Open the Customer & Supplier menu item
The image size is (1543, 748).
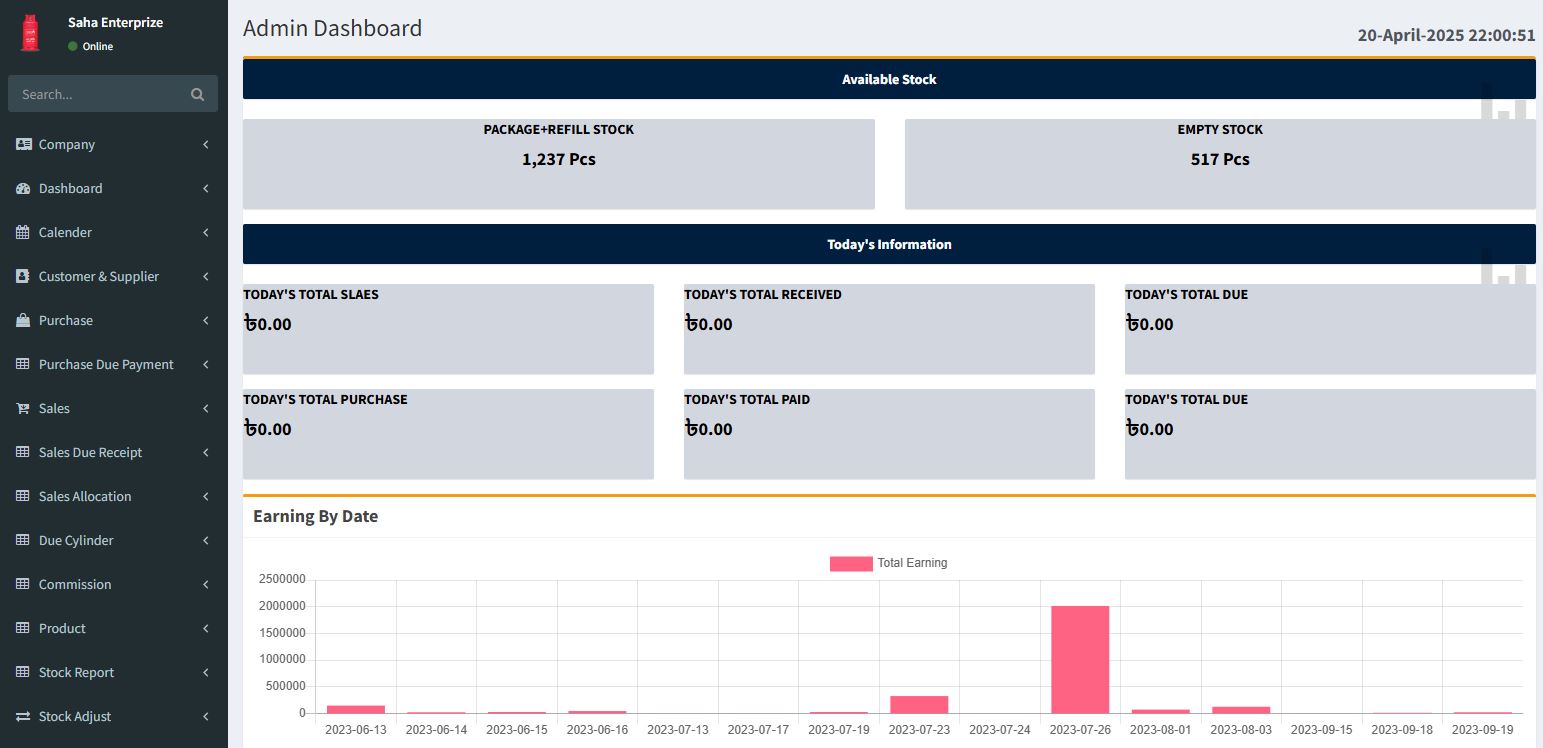point(114,276)
